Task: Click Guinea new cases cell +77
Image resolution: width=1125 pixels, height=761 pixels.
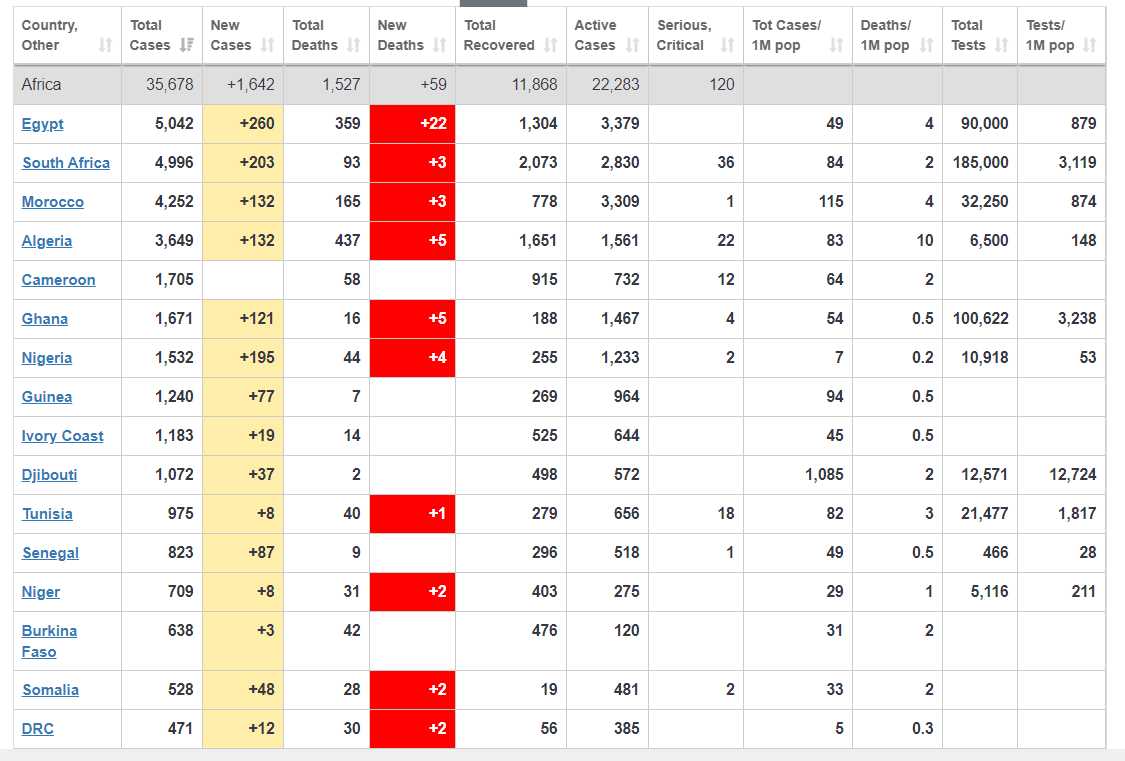Action: 243,396
